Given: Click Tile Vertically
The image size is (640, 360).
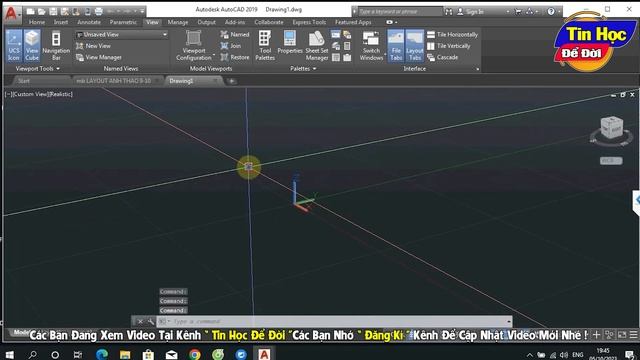Looking at the screenshot, I should (x=449, y=46).
